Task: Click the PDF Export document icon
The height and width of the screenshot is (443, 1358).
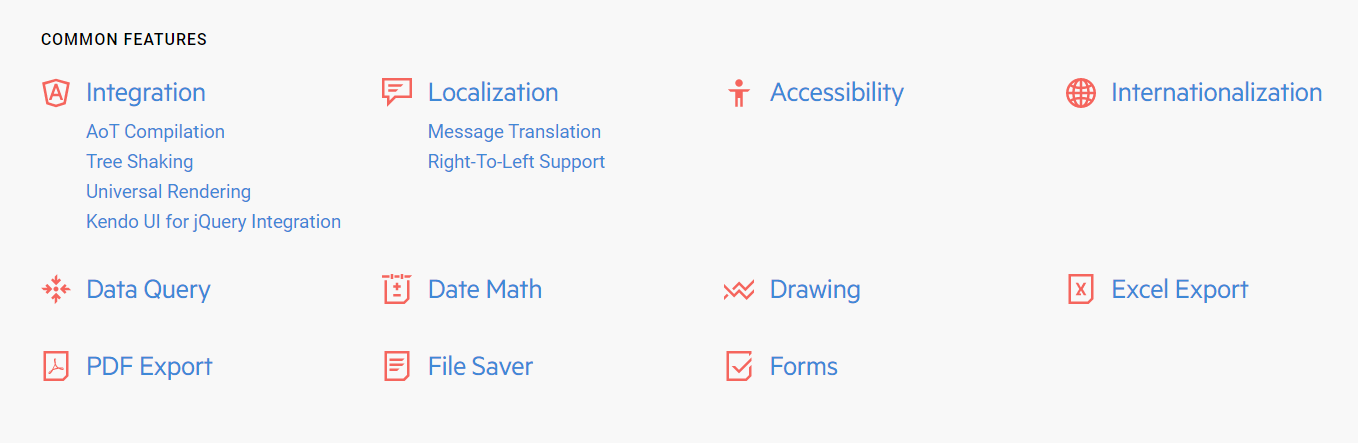Action: 56,366
